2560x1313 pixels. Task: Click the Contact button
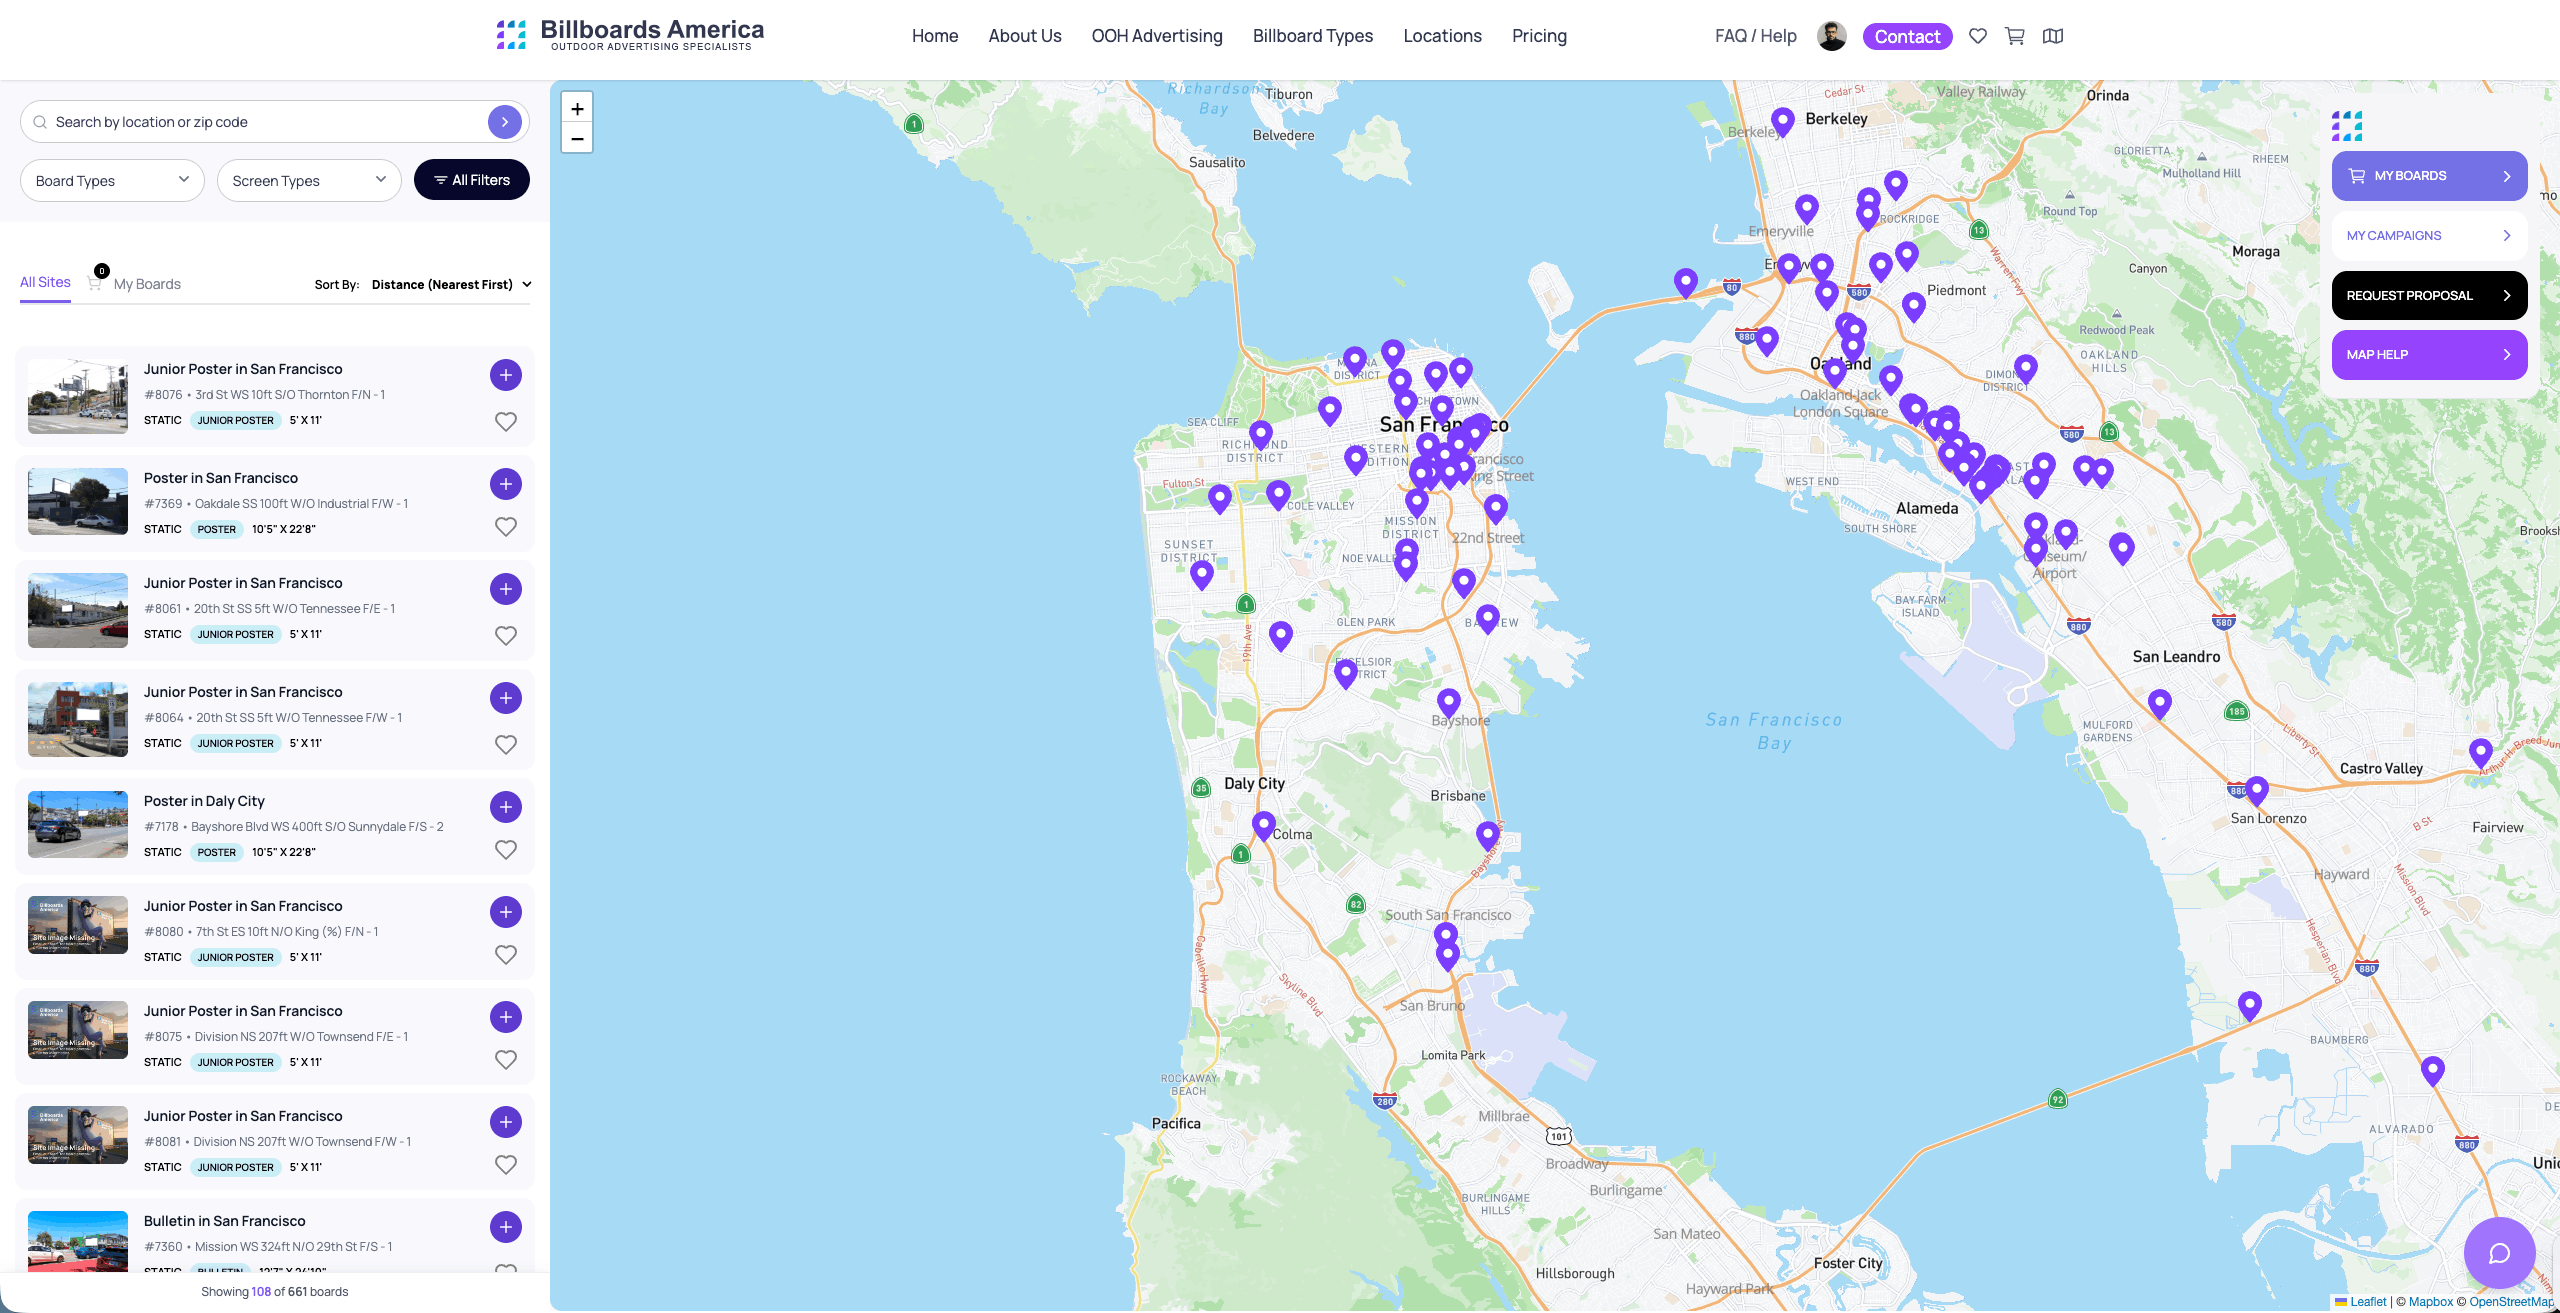[1907, 36]
